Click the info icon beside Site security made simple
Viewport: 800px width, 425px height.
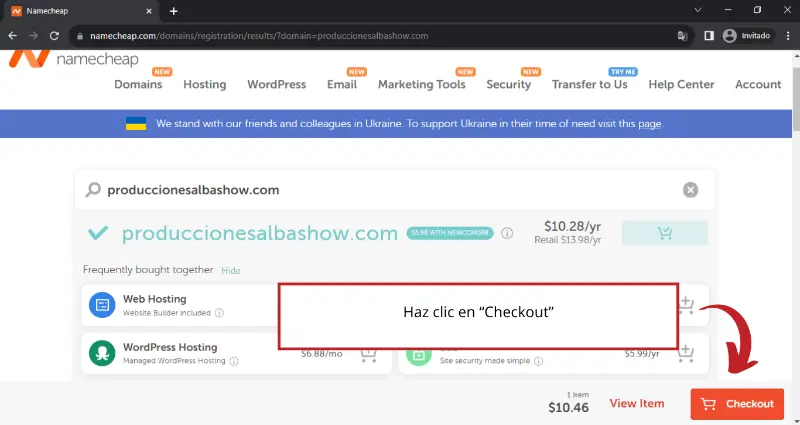(x=538, y=361)
